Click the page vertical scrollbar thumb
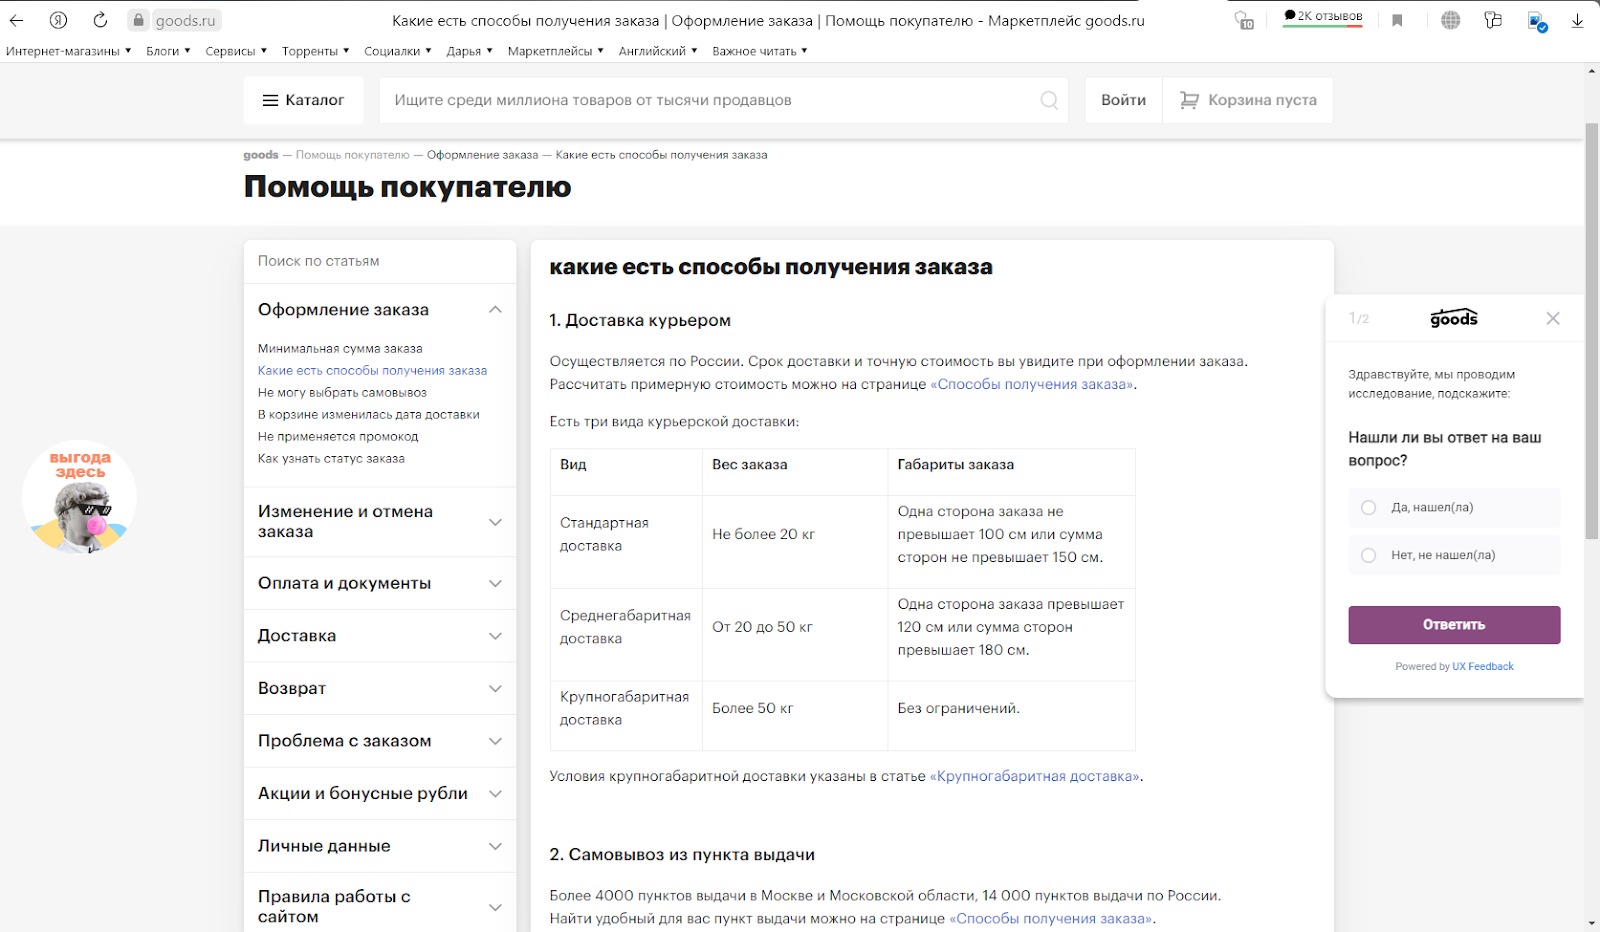This screenshot has height=932, width=1600. (x=1591, y=330)
